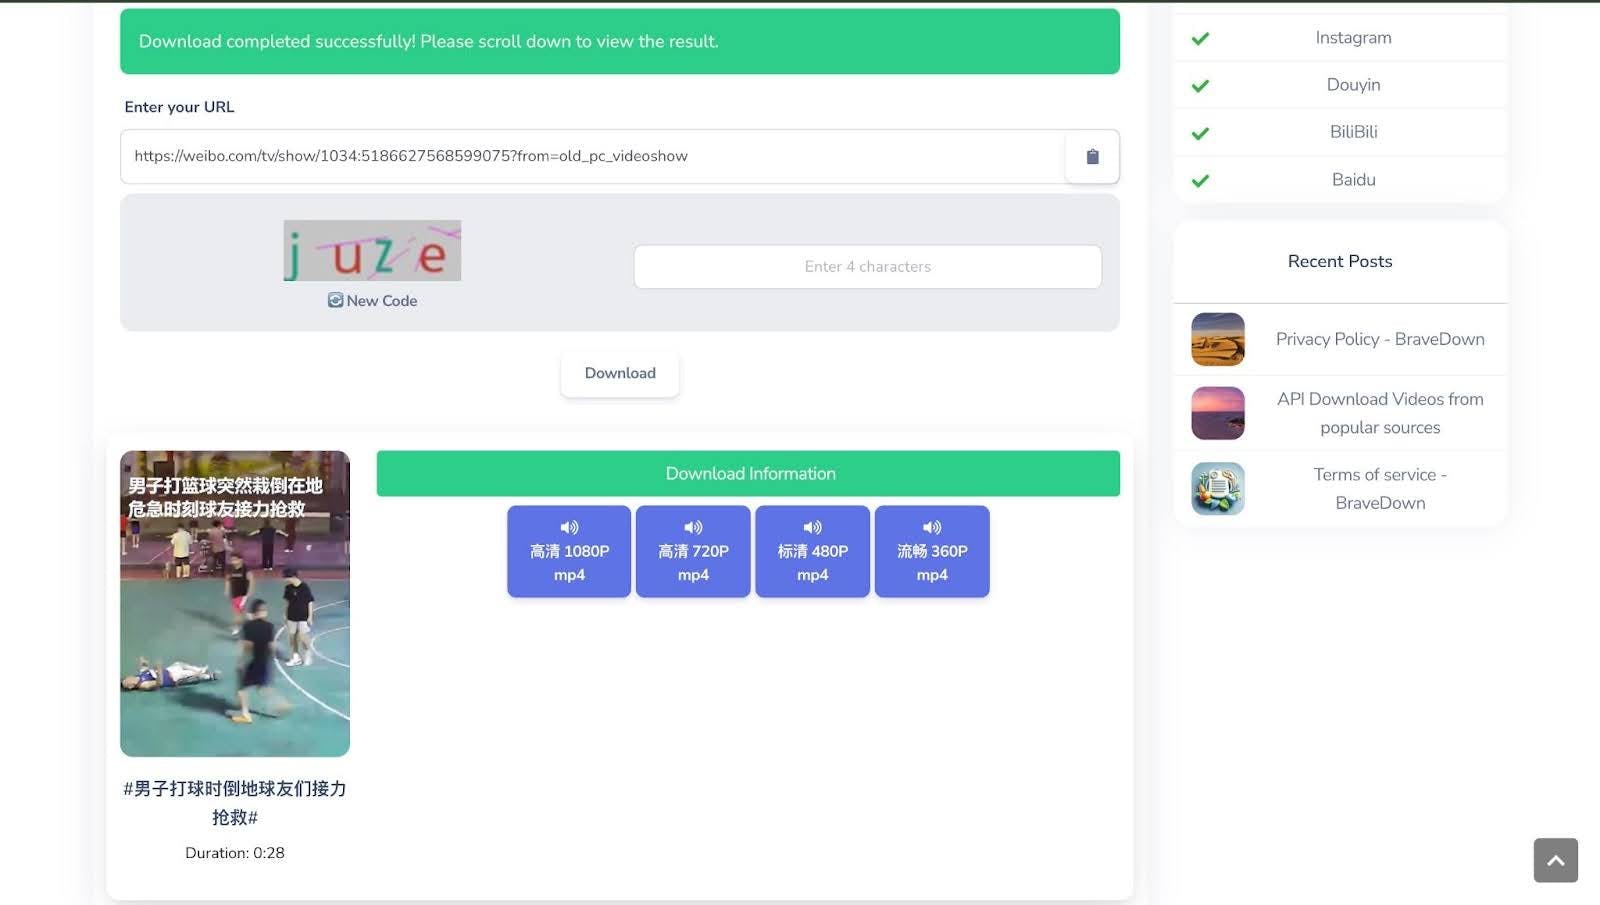
Task: Click the scroll-to-top arrow button
Action: point(1555,860)
